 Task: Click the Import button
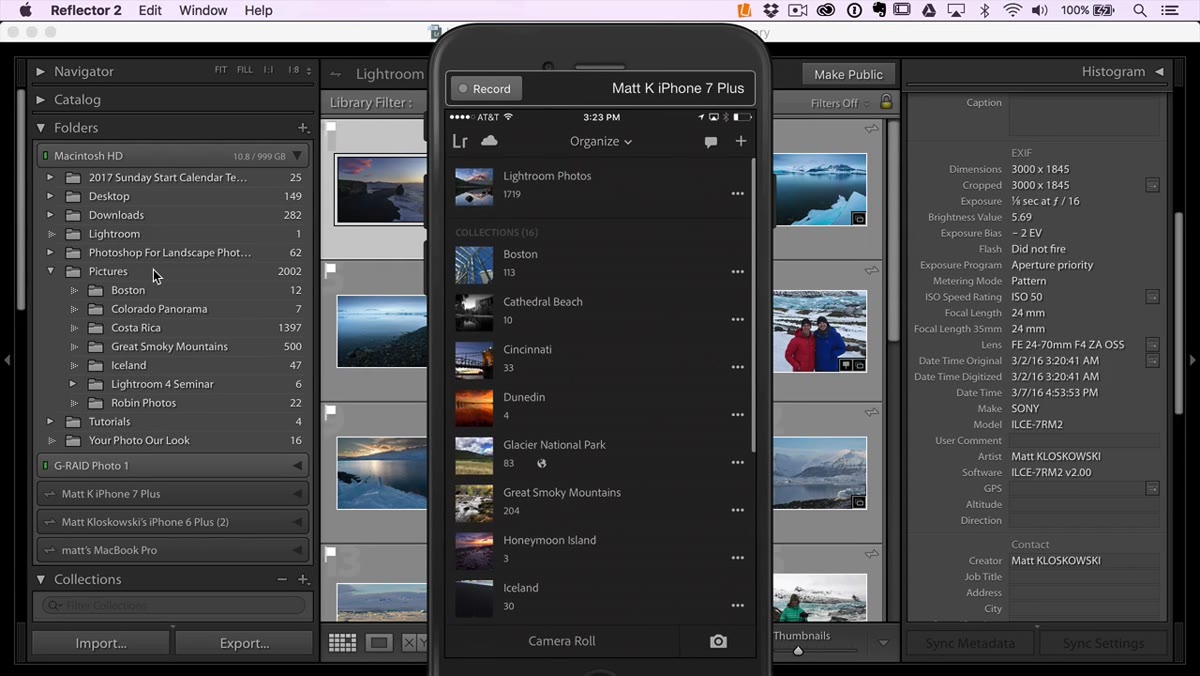(101, 643)
